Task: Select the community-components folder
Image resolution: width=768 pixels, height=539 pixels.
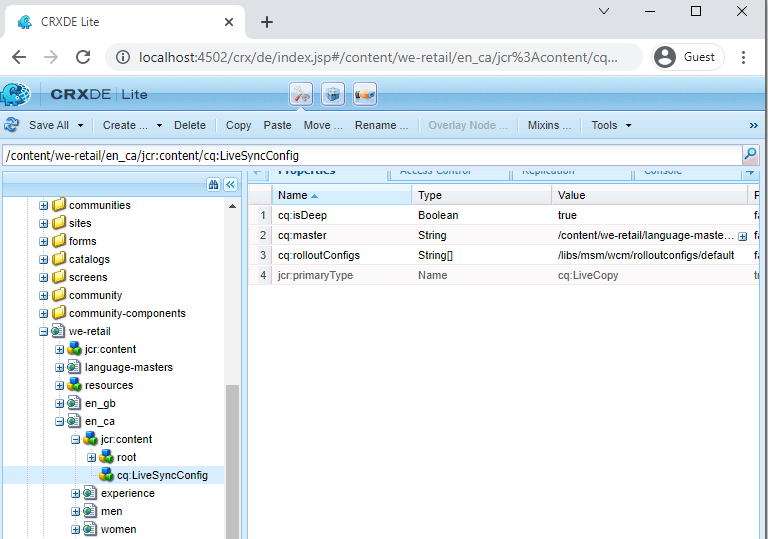Action: click(x=127, y=313)
